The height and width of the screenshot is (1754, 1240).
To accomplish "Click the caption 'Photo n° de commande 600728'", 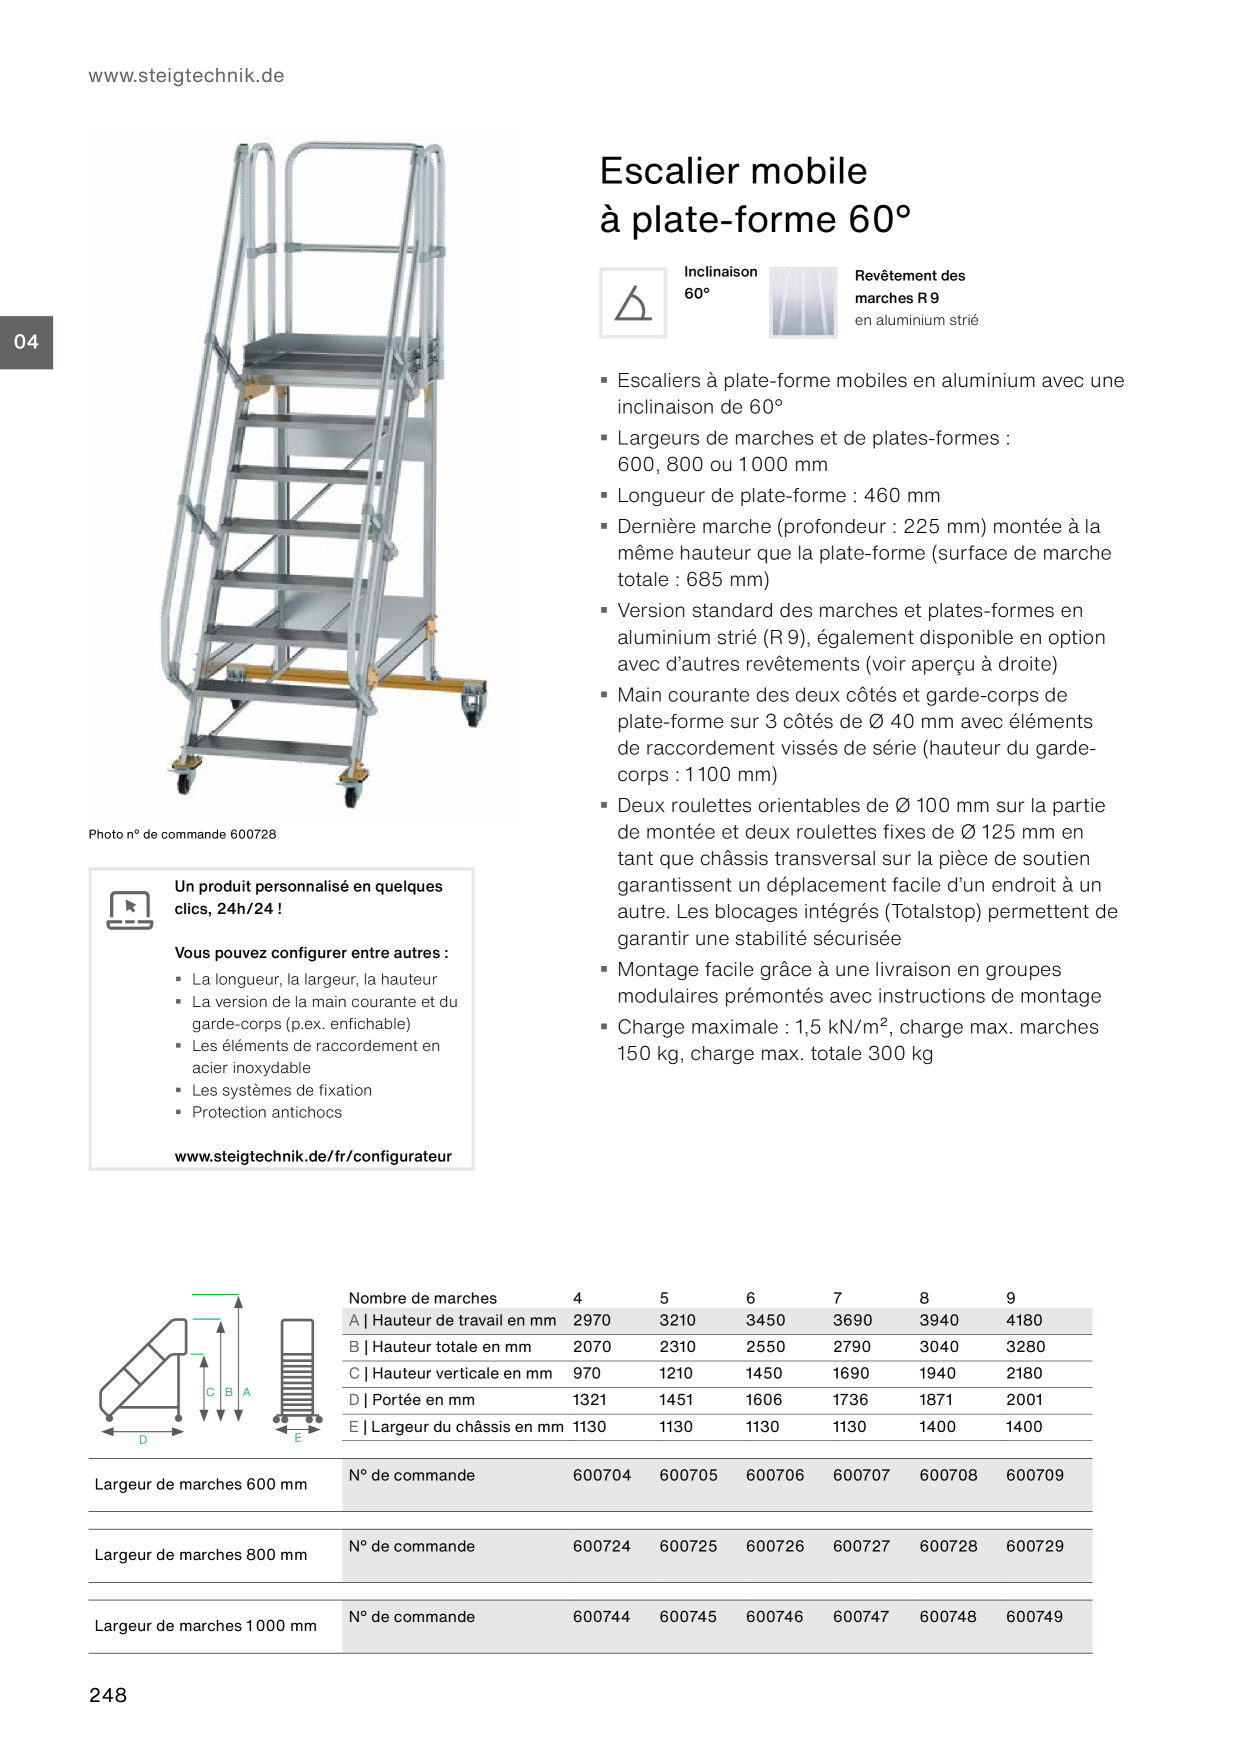I will point(182,834).
